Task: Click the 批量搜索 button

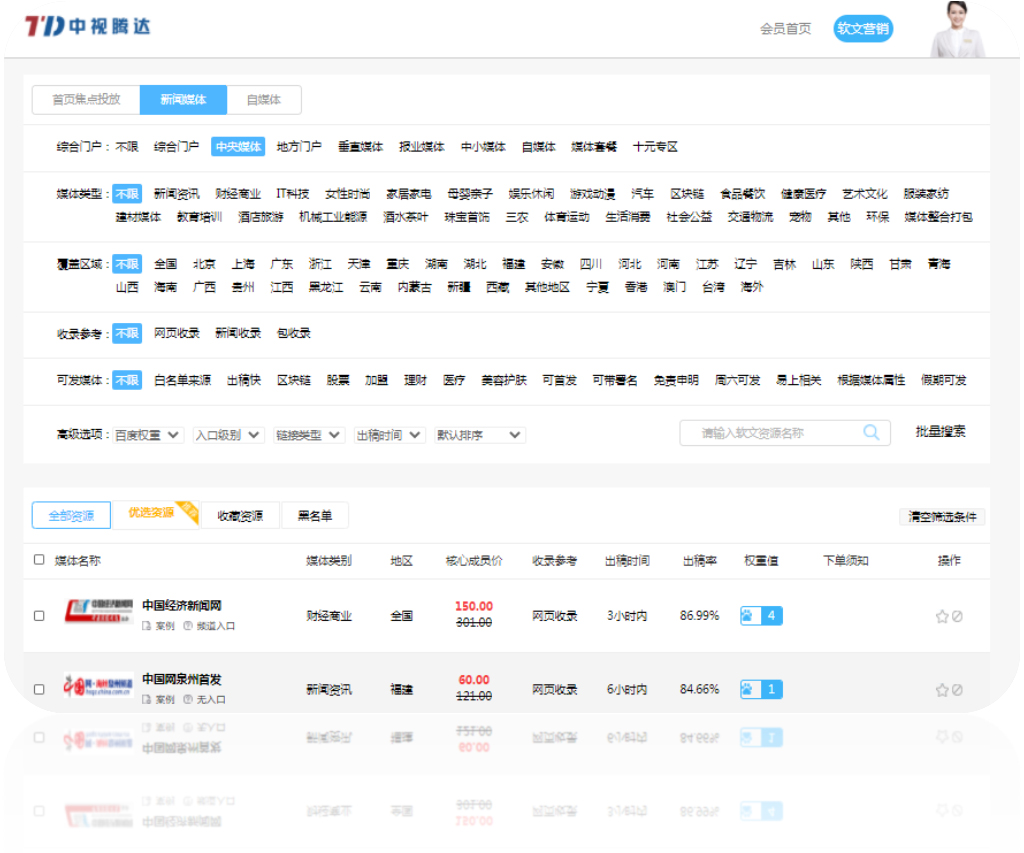Action: [x=940, y=431]
